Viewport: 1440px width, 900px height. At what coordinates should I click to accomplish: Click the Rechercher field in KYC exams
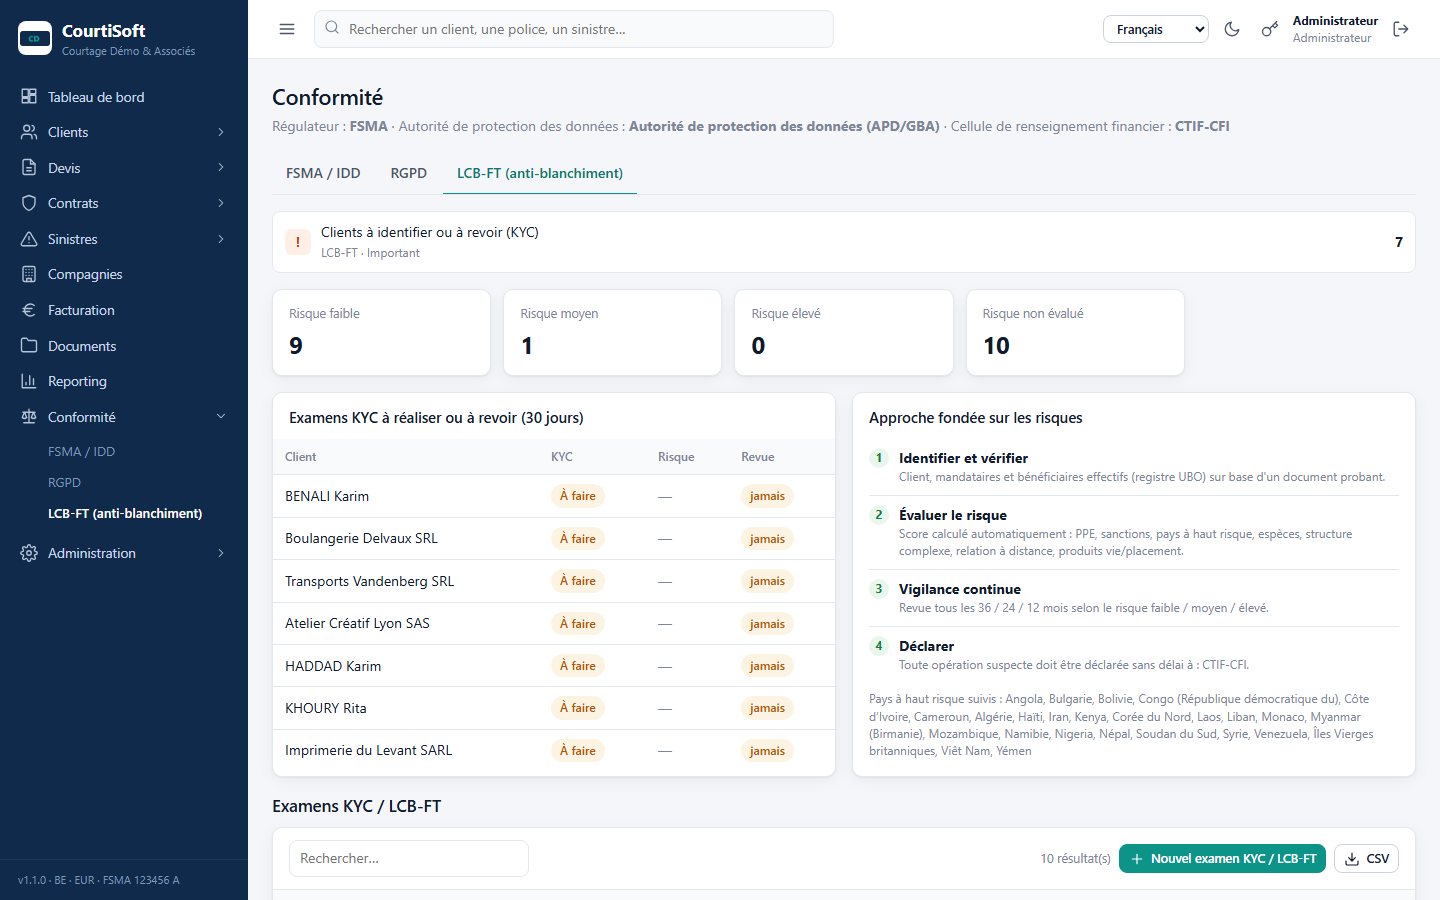point(408,858)
